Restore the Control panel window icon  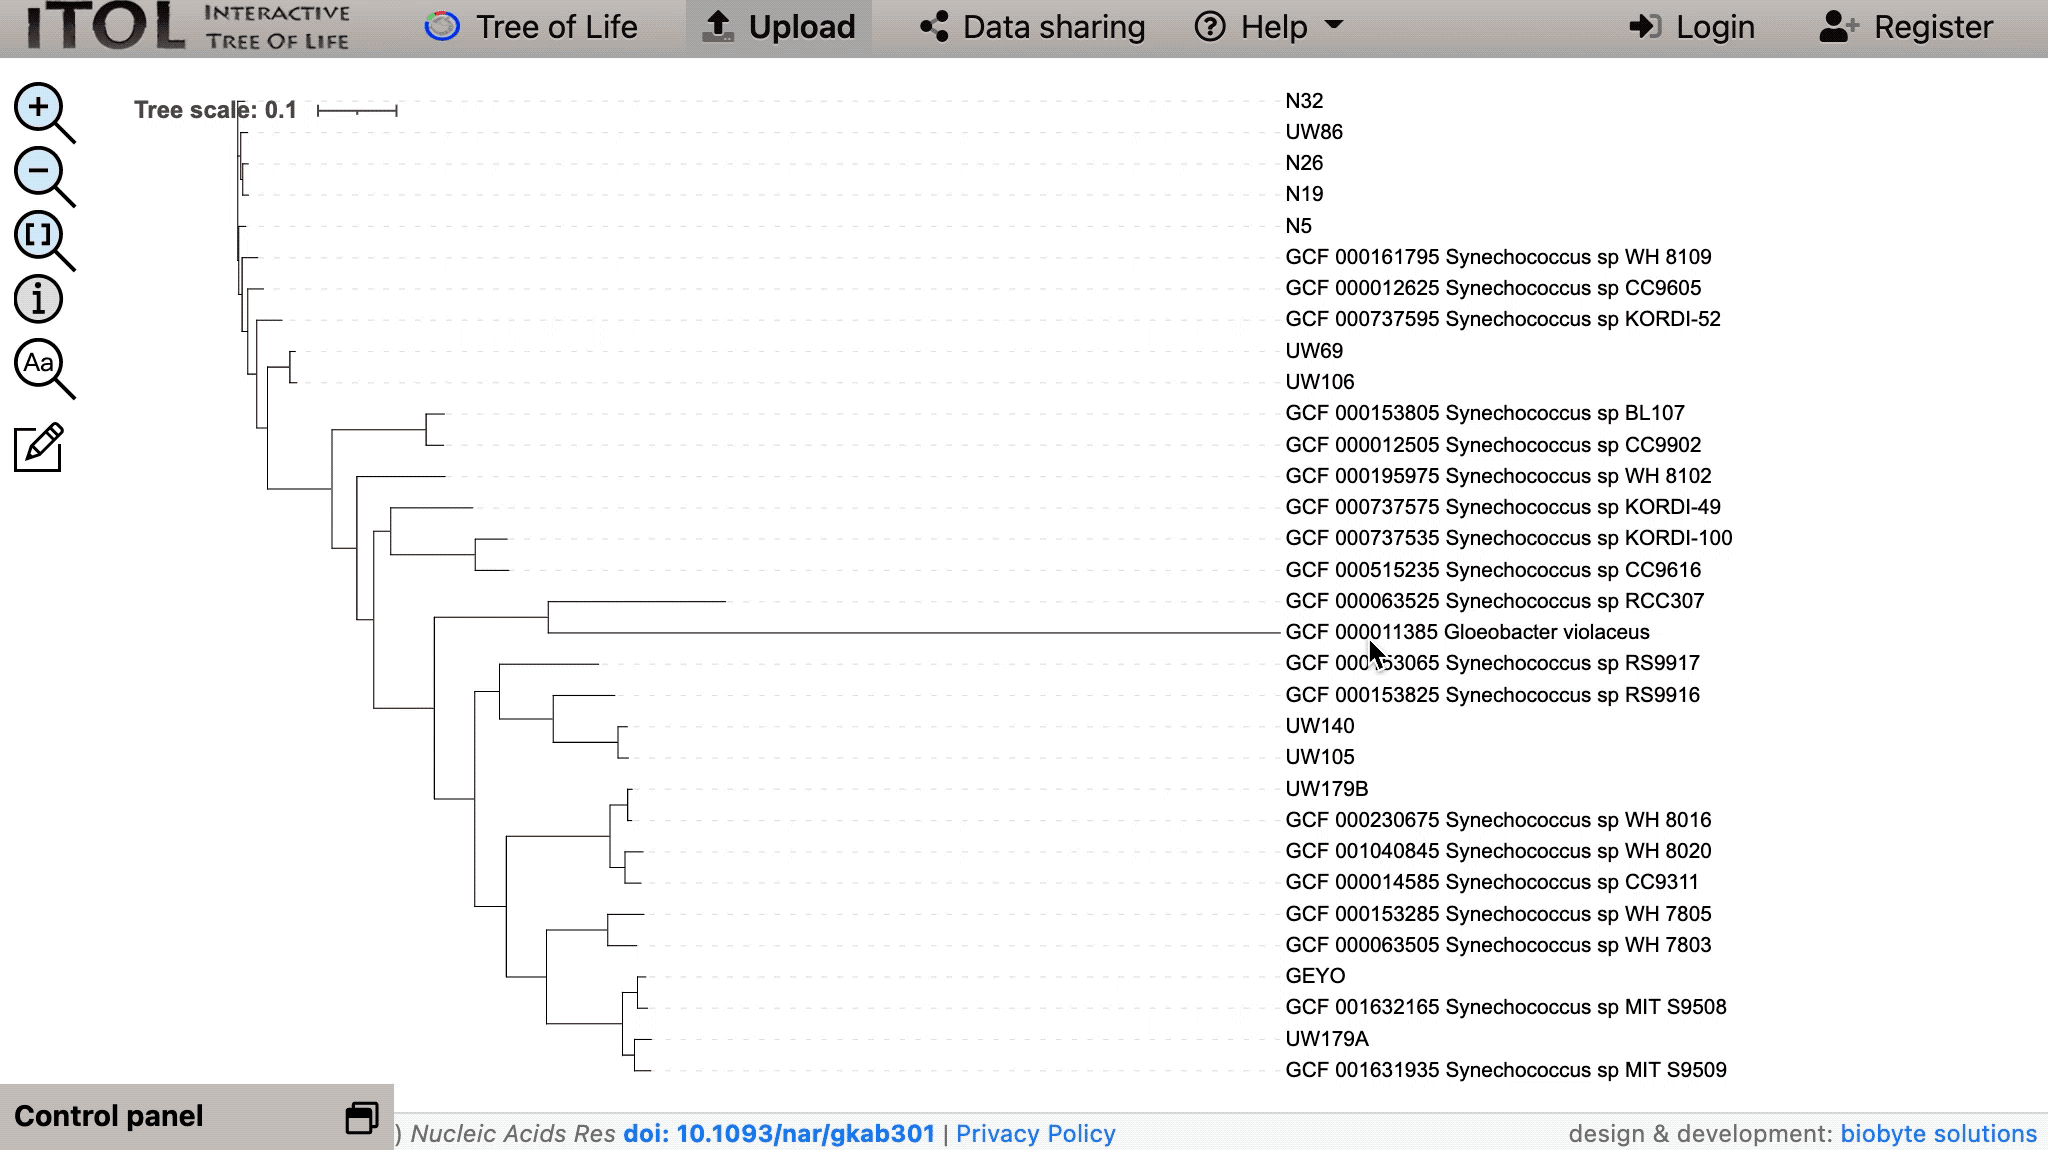(x=362, y=1117)
